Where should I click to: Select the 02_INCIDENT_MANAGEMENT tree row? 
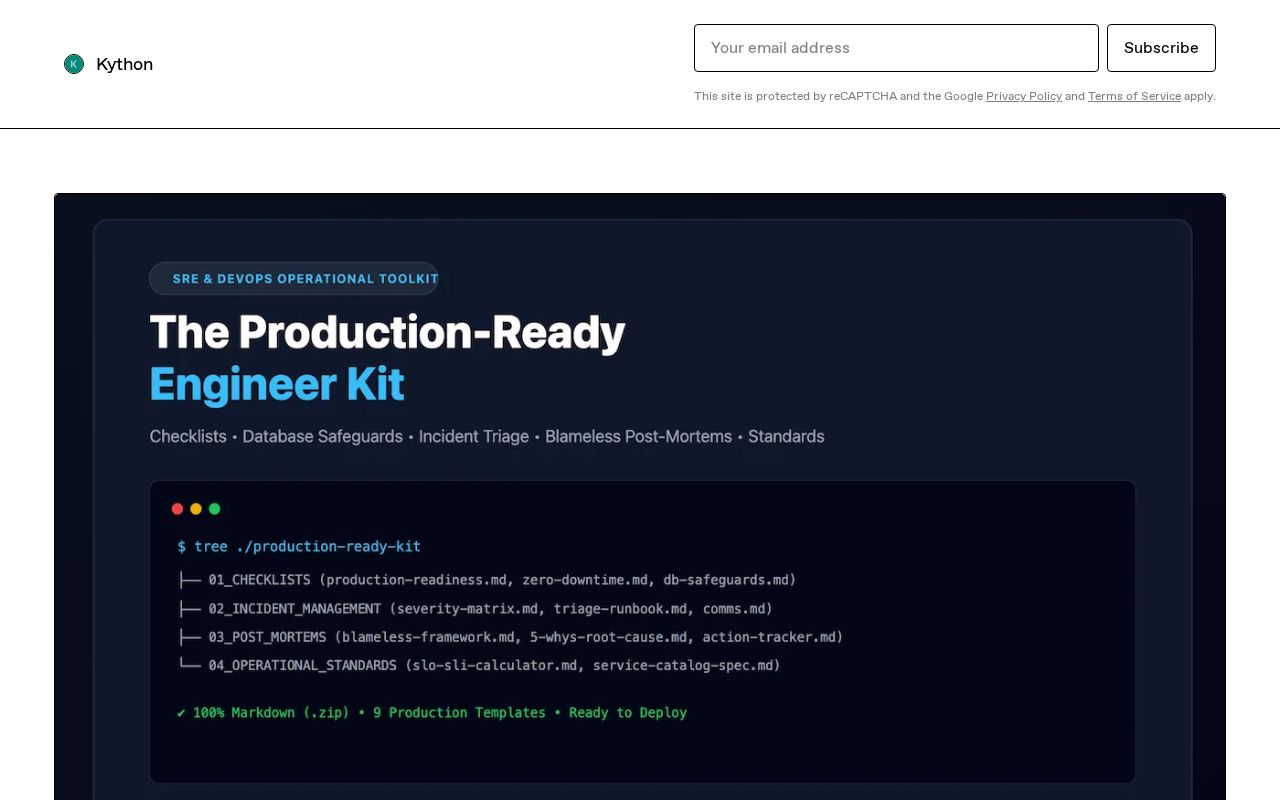(475, 609)
